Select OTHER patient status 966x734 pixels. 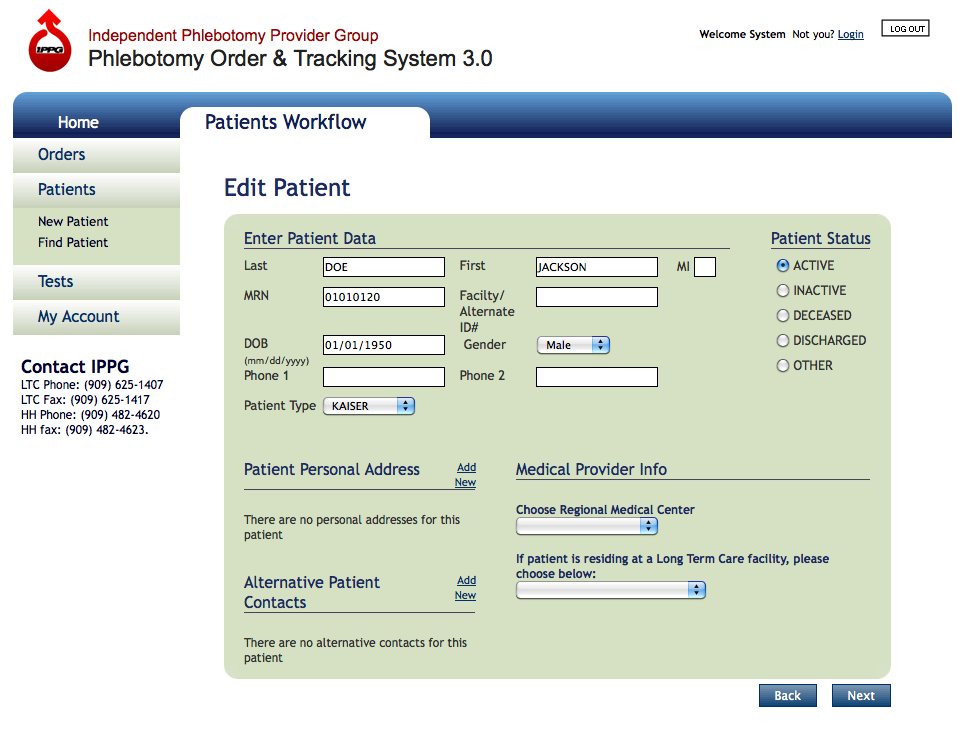[783, 366]
